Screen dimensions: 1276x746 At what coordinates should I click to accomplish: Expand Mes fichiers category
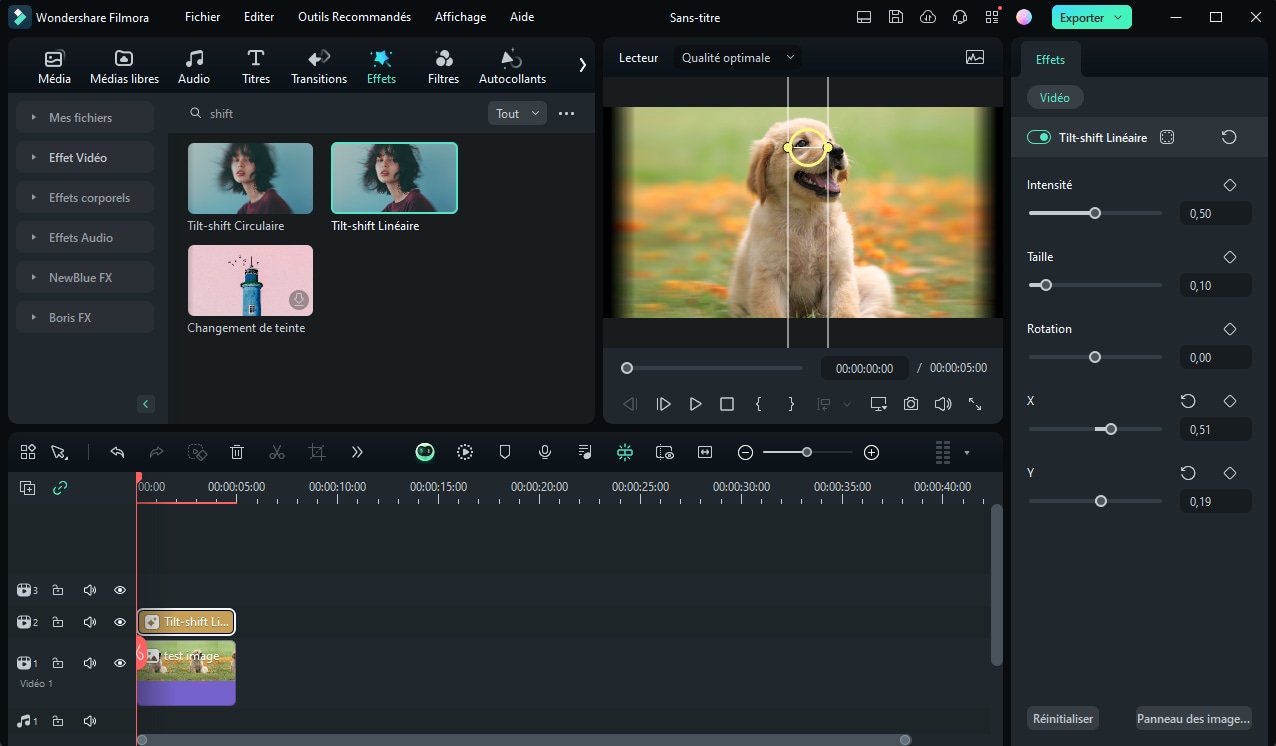click(x=85, y=117)
